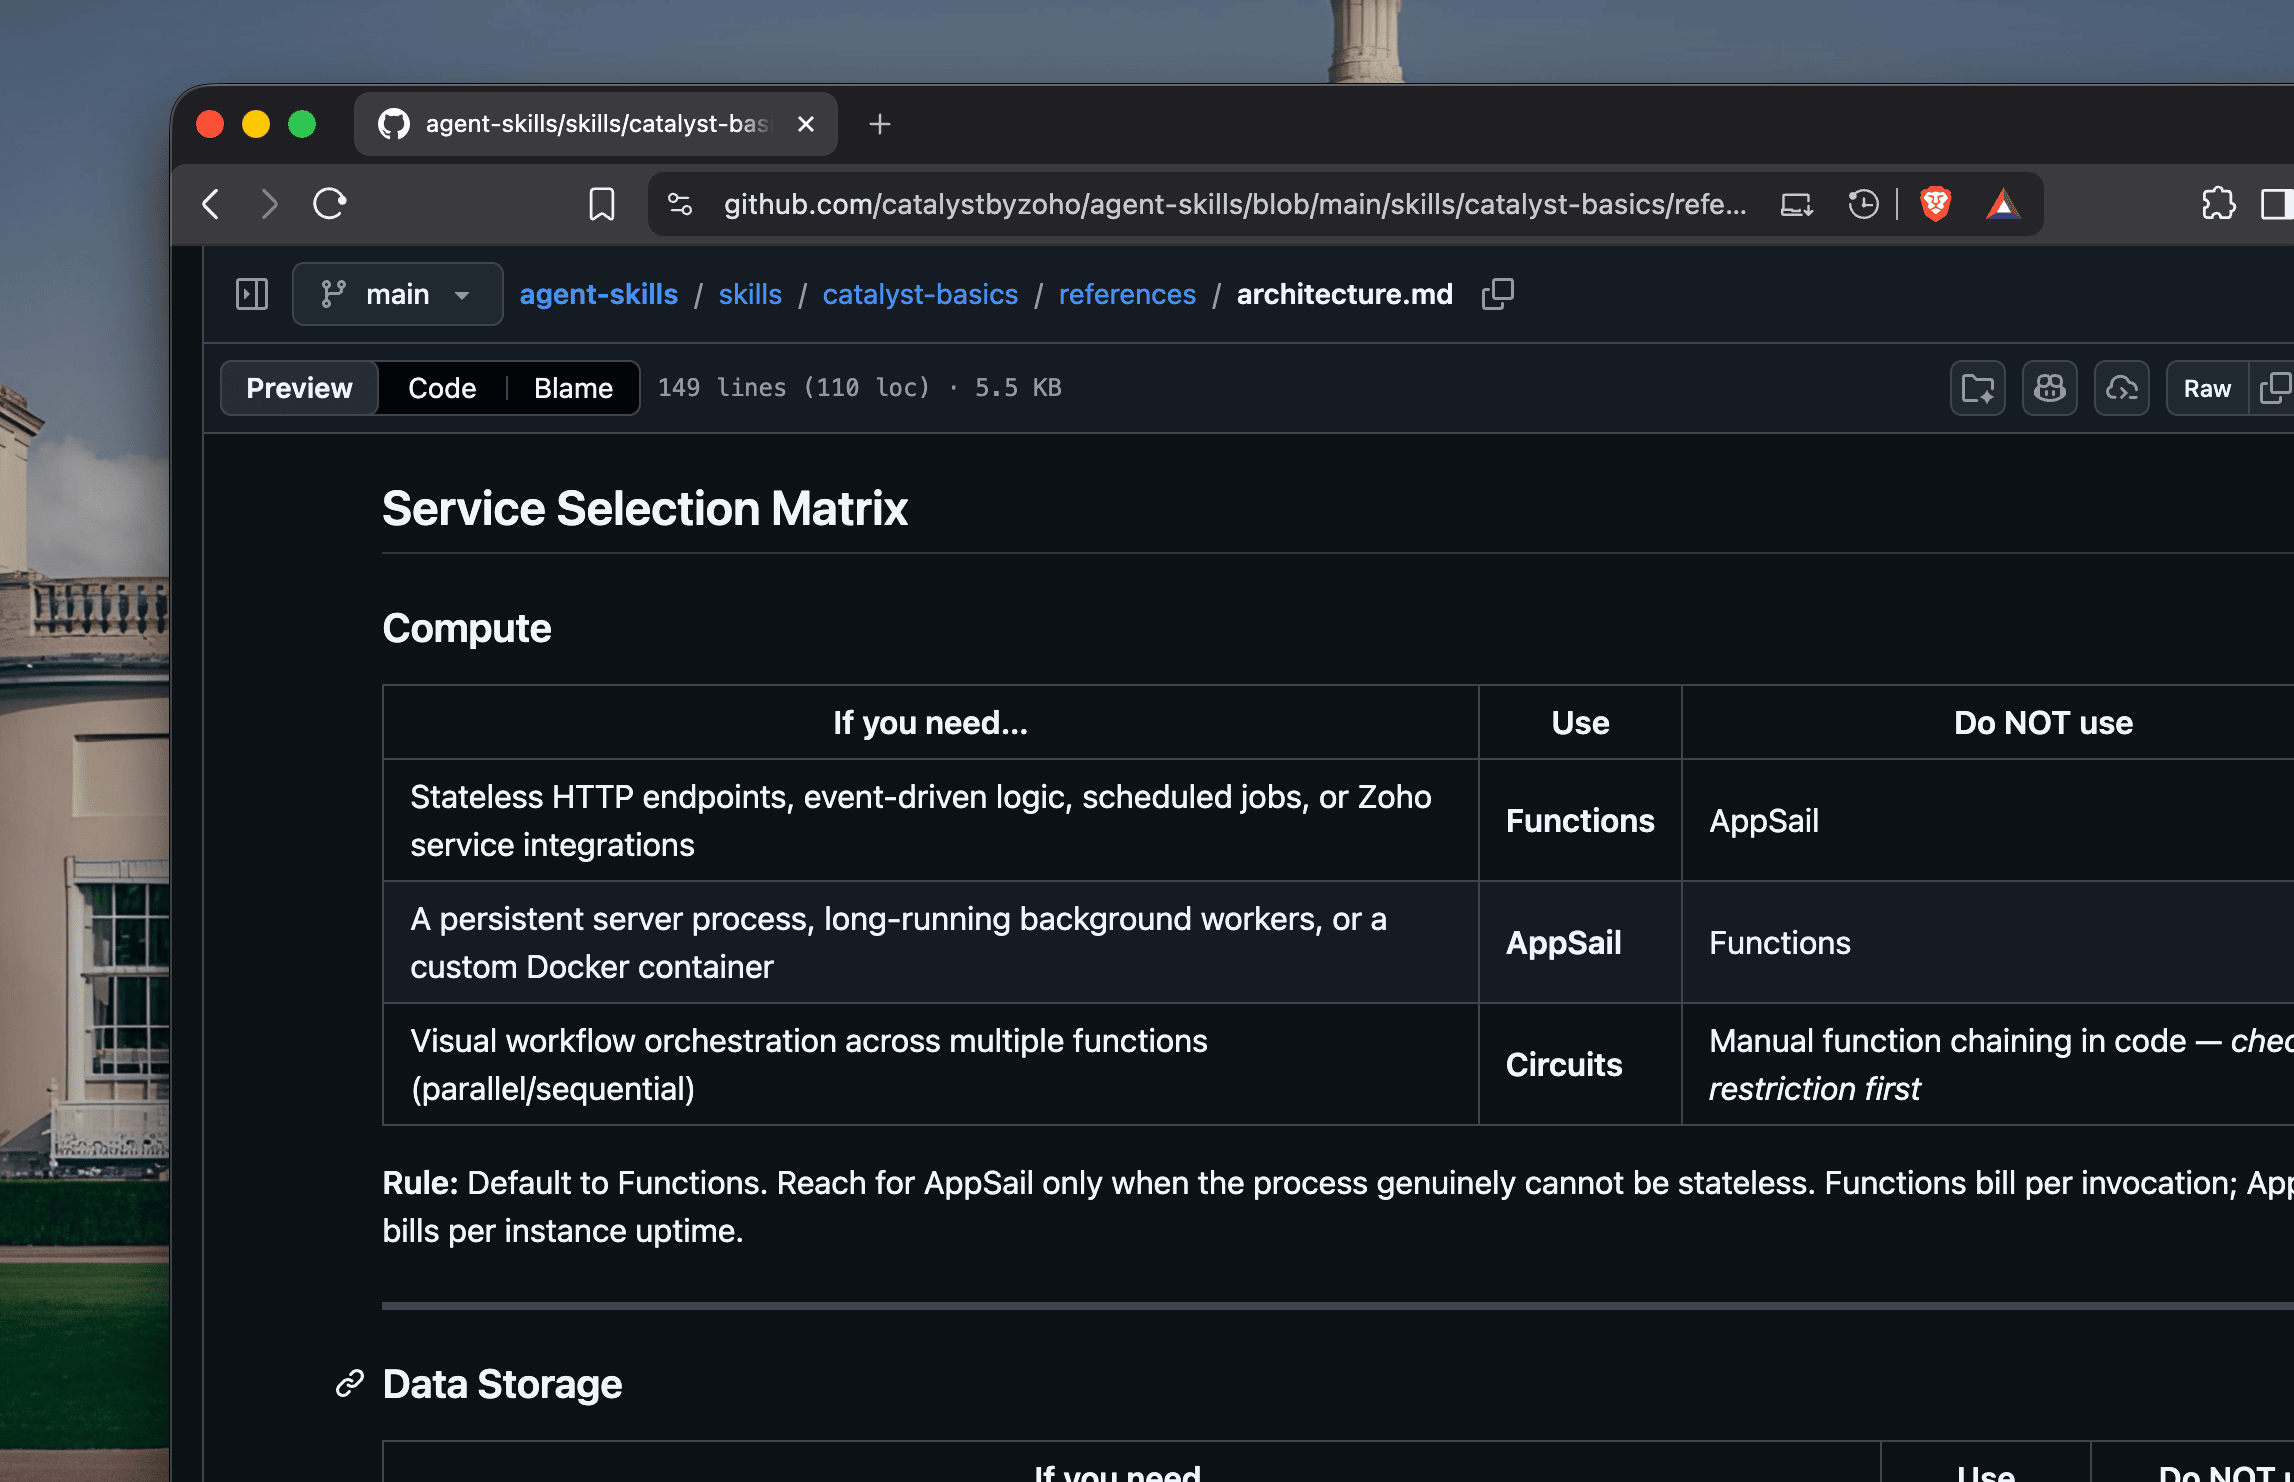Select the bold Functions cell in Use column
2294x1482 pixels.
(x=1580, y=821)
